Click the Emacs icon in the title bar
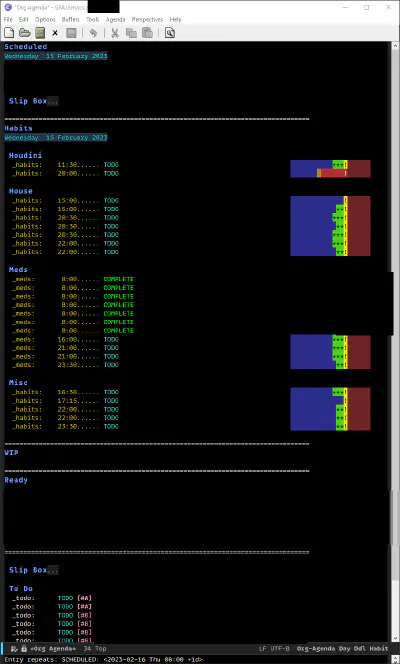This screenshot has width=400, height=664. tap(7, 7)
